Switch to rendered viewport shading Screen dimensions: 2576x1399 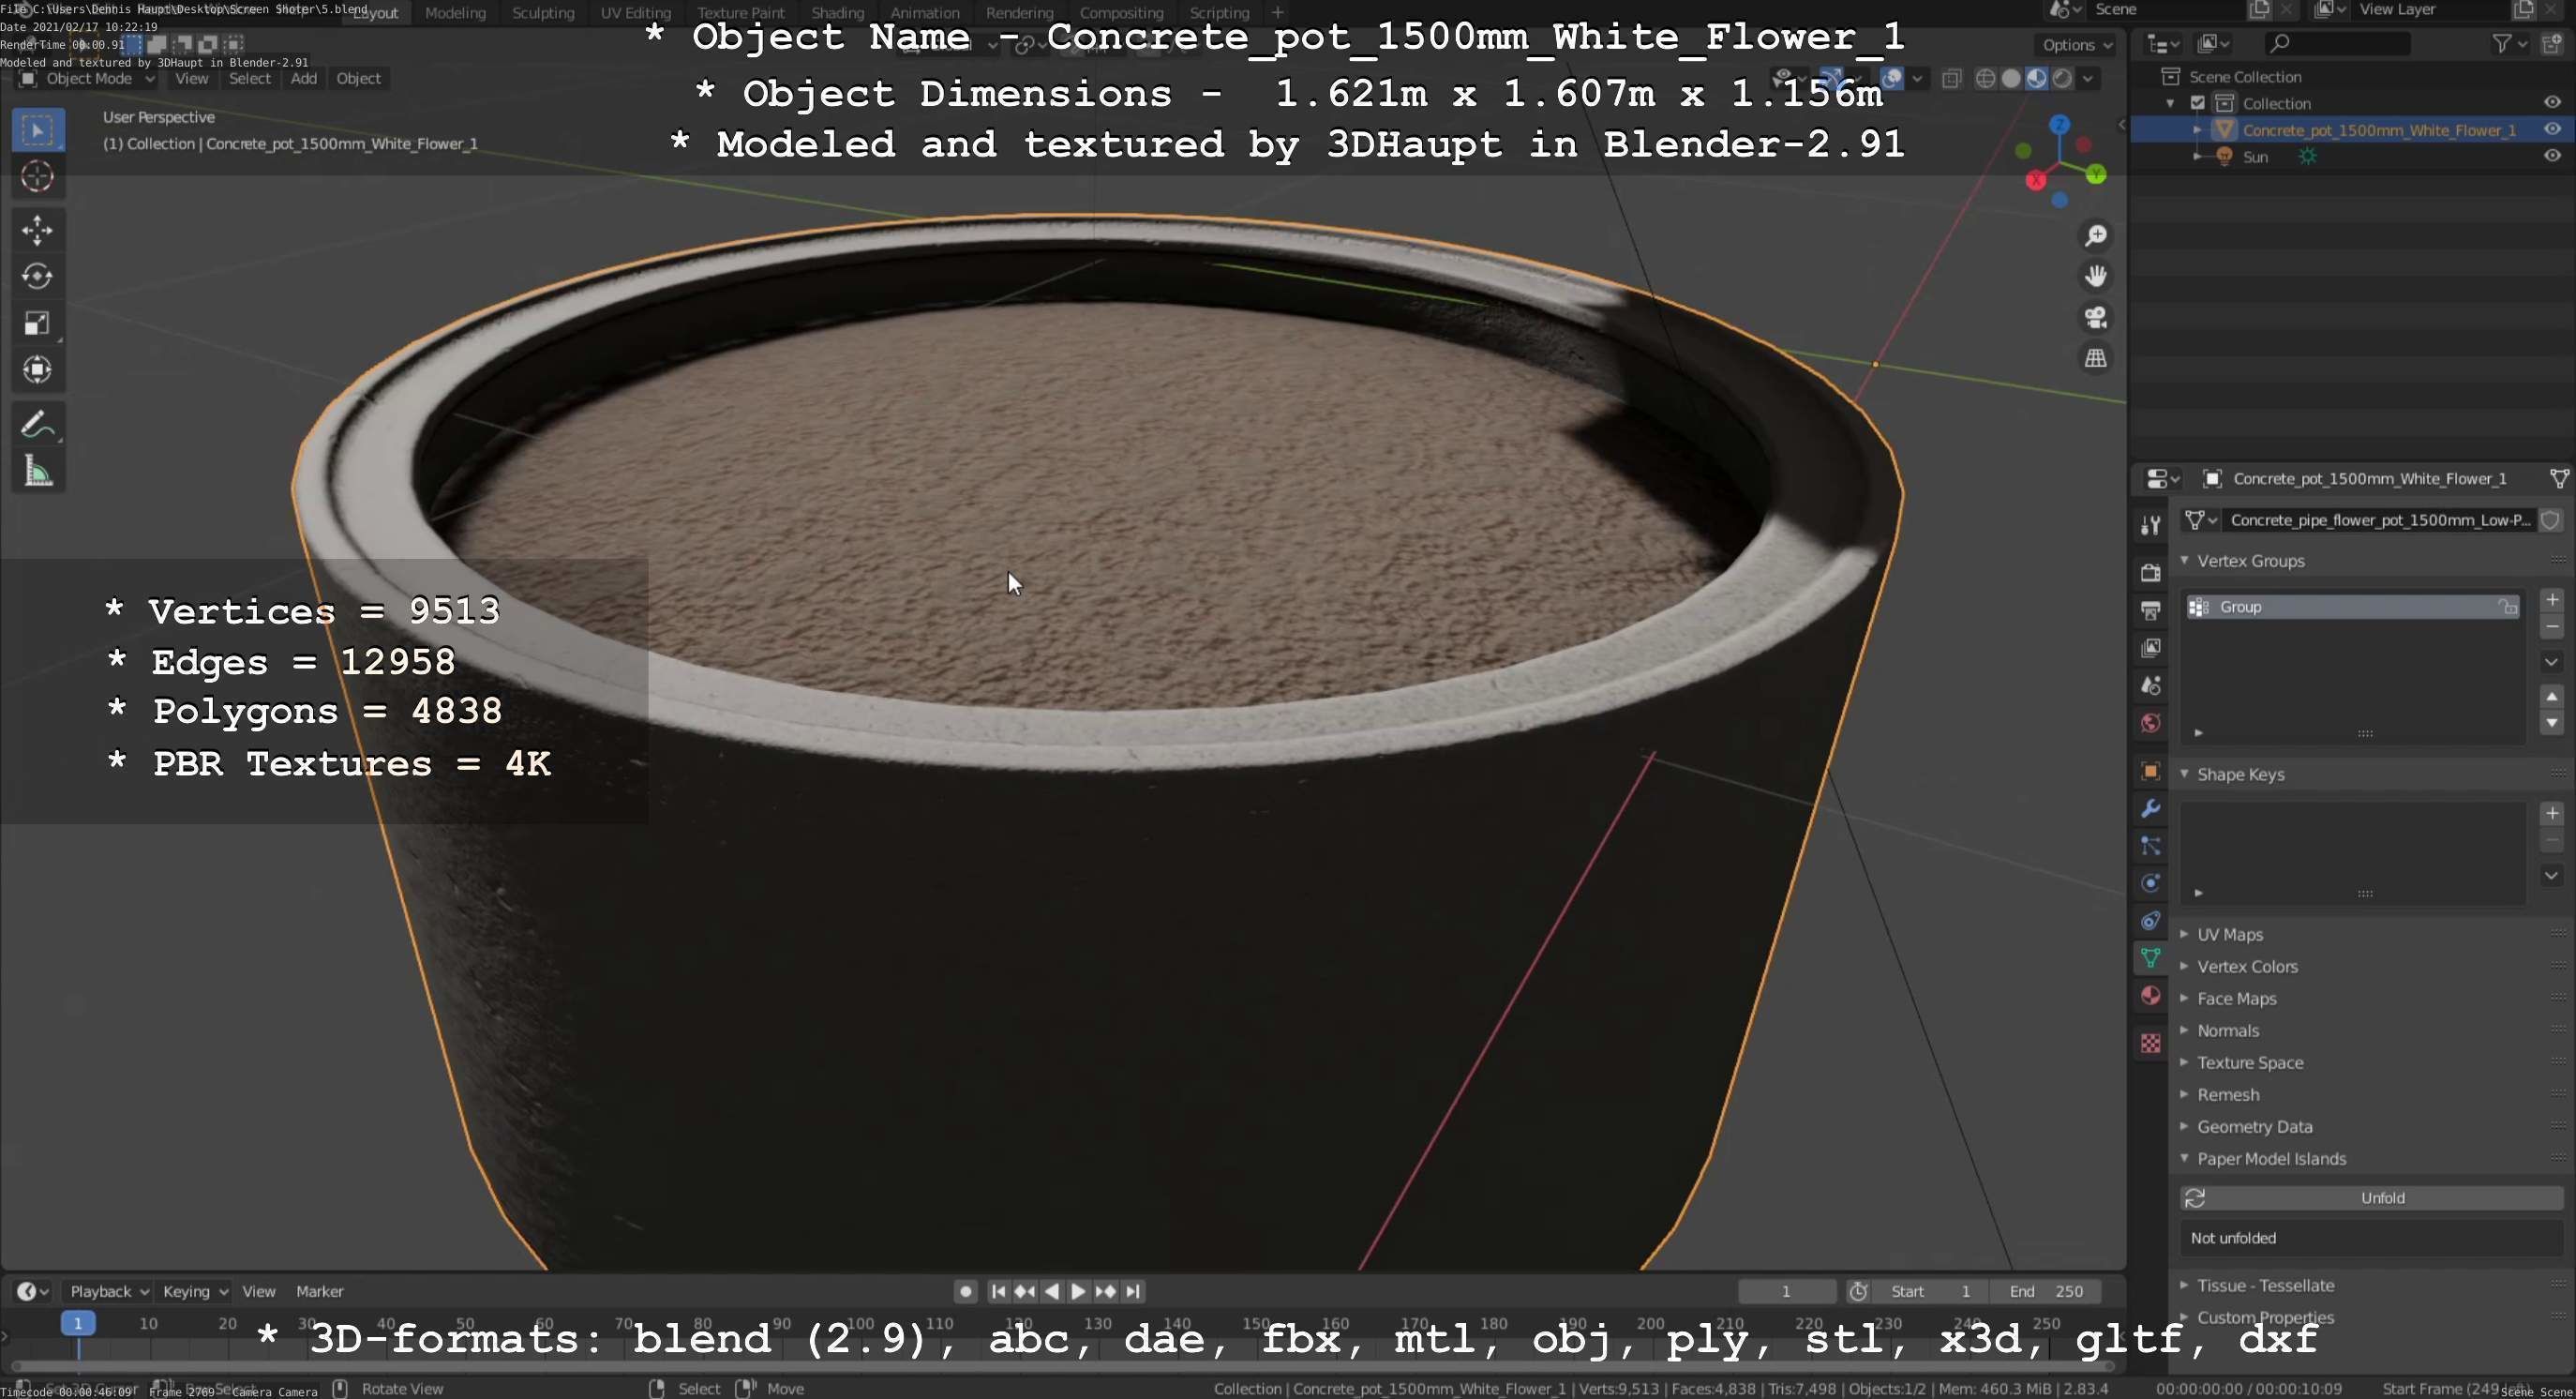tap(2062, 79)
